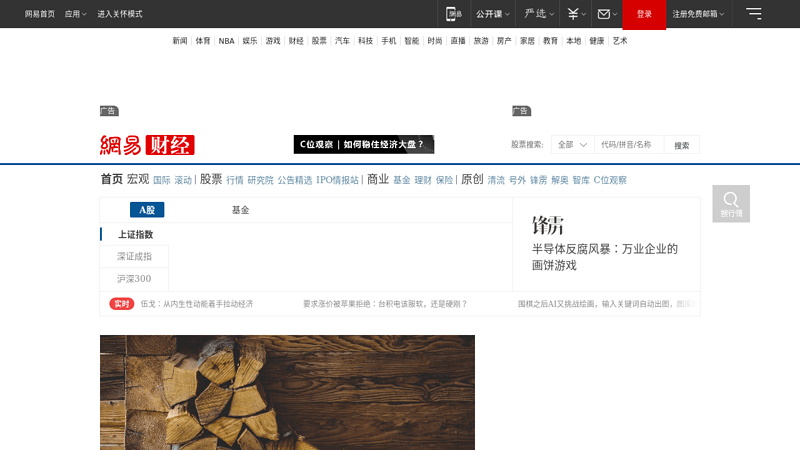Open the 全部 stock search category dropdown

pyautogui.click(x=572, y=144)
